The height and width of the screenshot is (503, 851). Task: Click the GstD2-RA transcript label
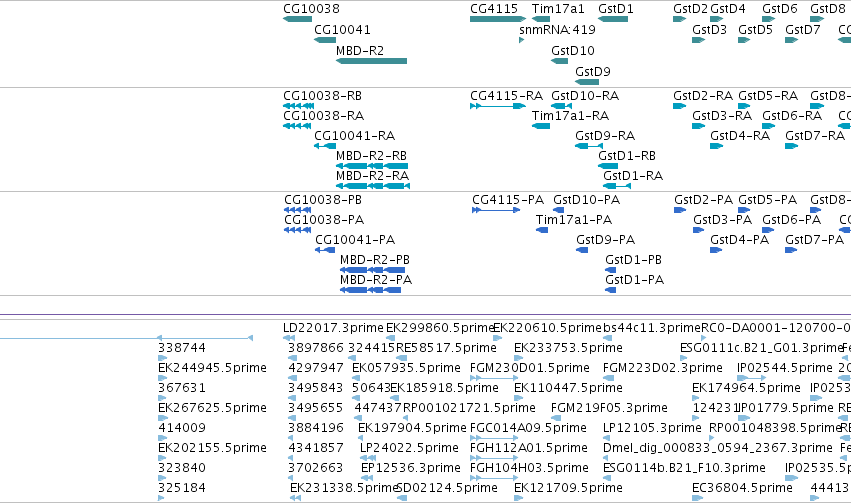coord(703,96)
